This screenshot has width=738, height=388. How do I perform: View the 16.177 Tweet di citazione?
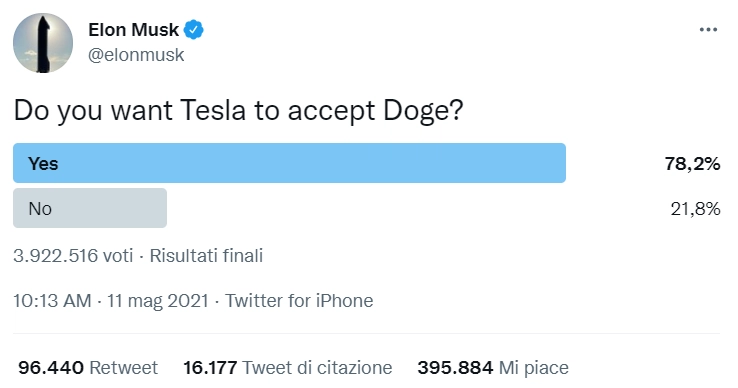click(x=288, y=368)
